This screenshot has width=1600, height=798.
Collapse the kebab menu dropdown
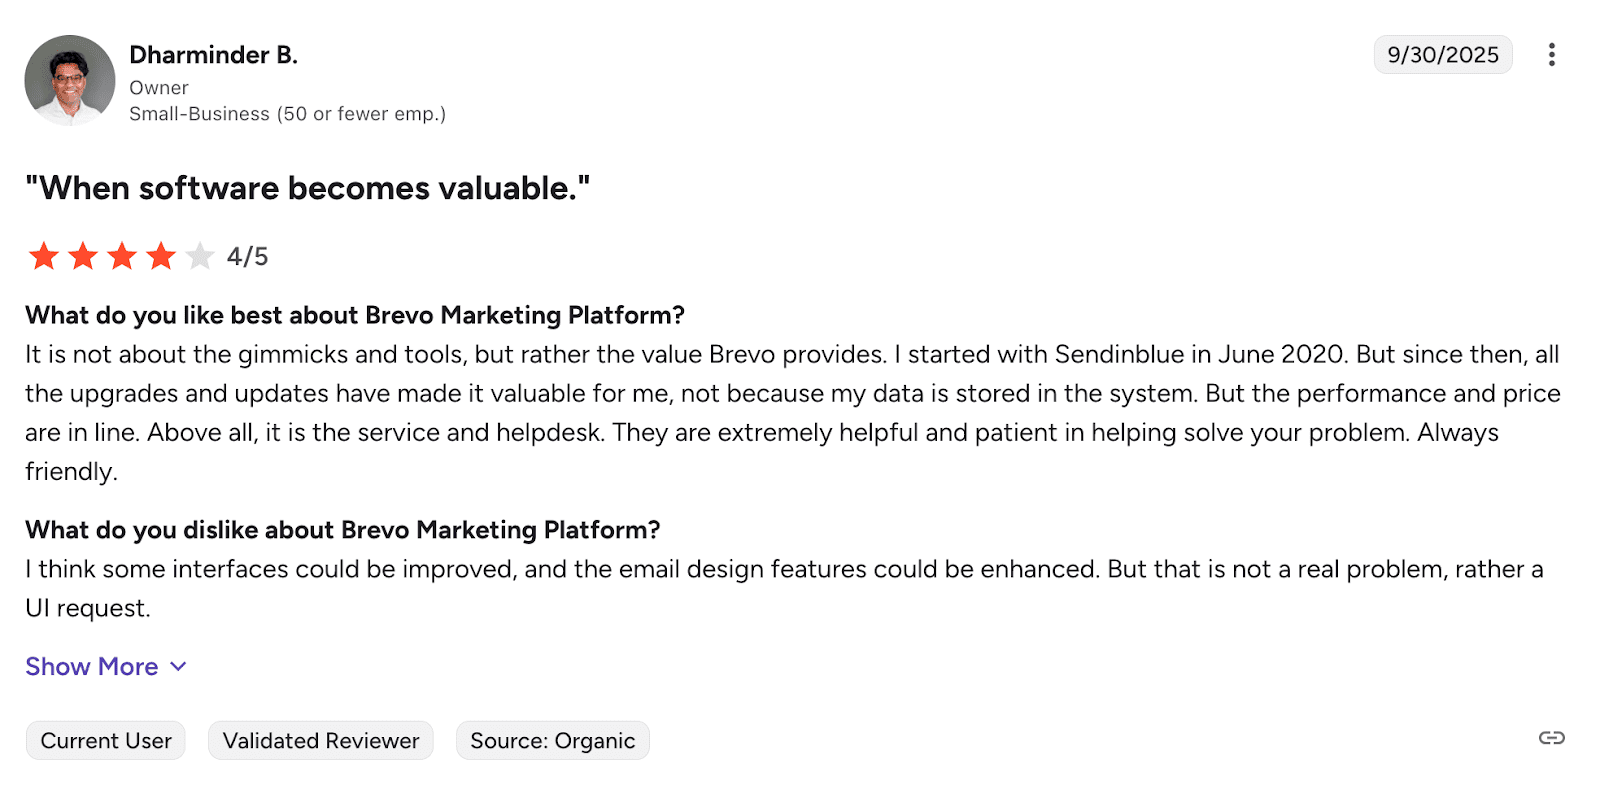point(1551,55)
